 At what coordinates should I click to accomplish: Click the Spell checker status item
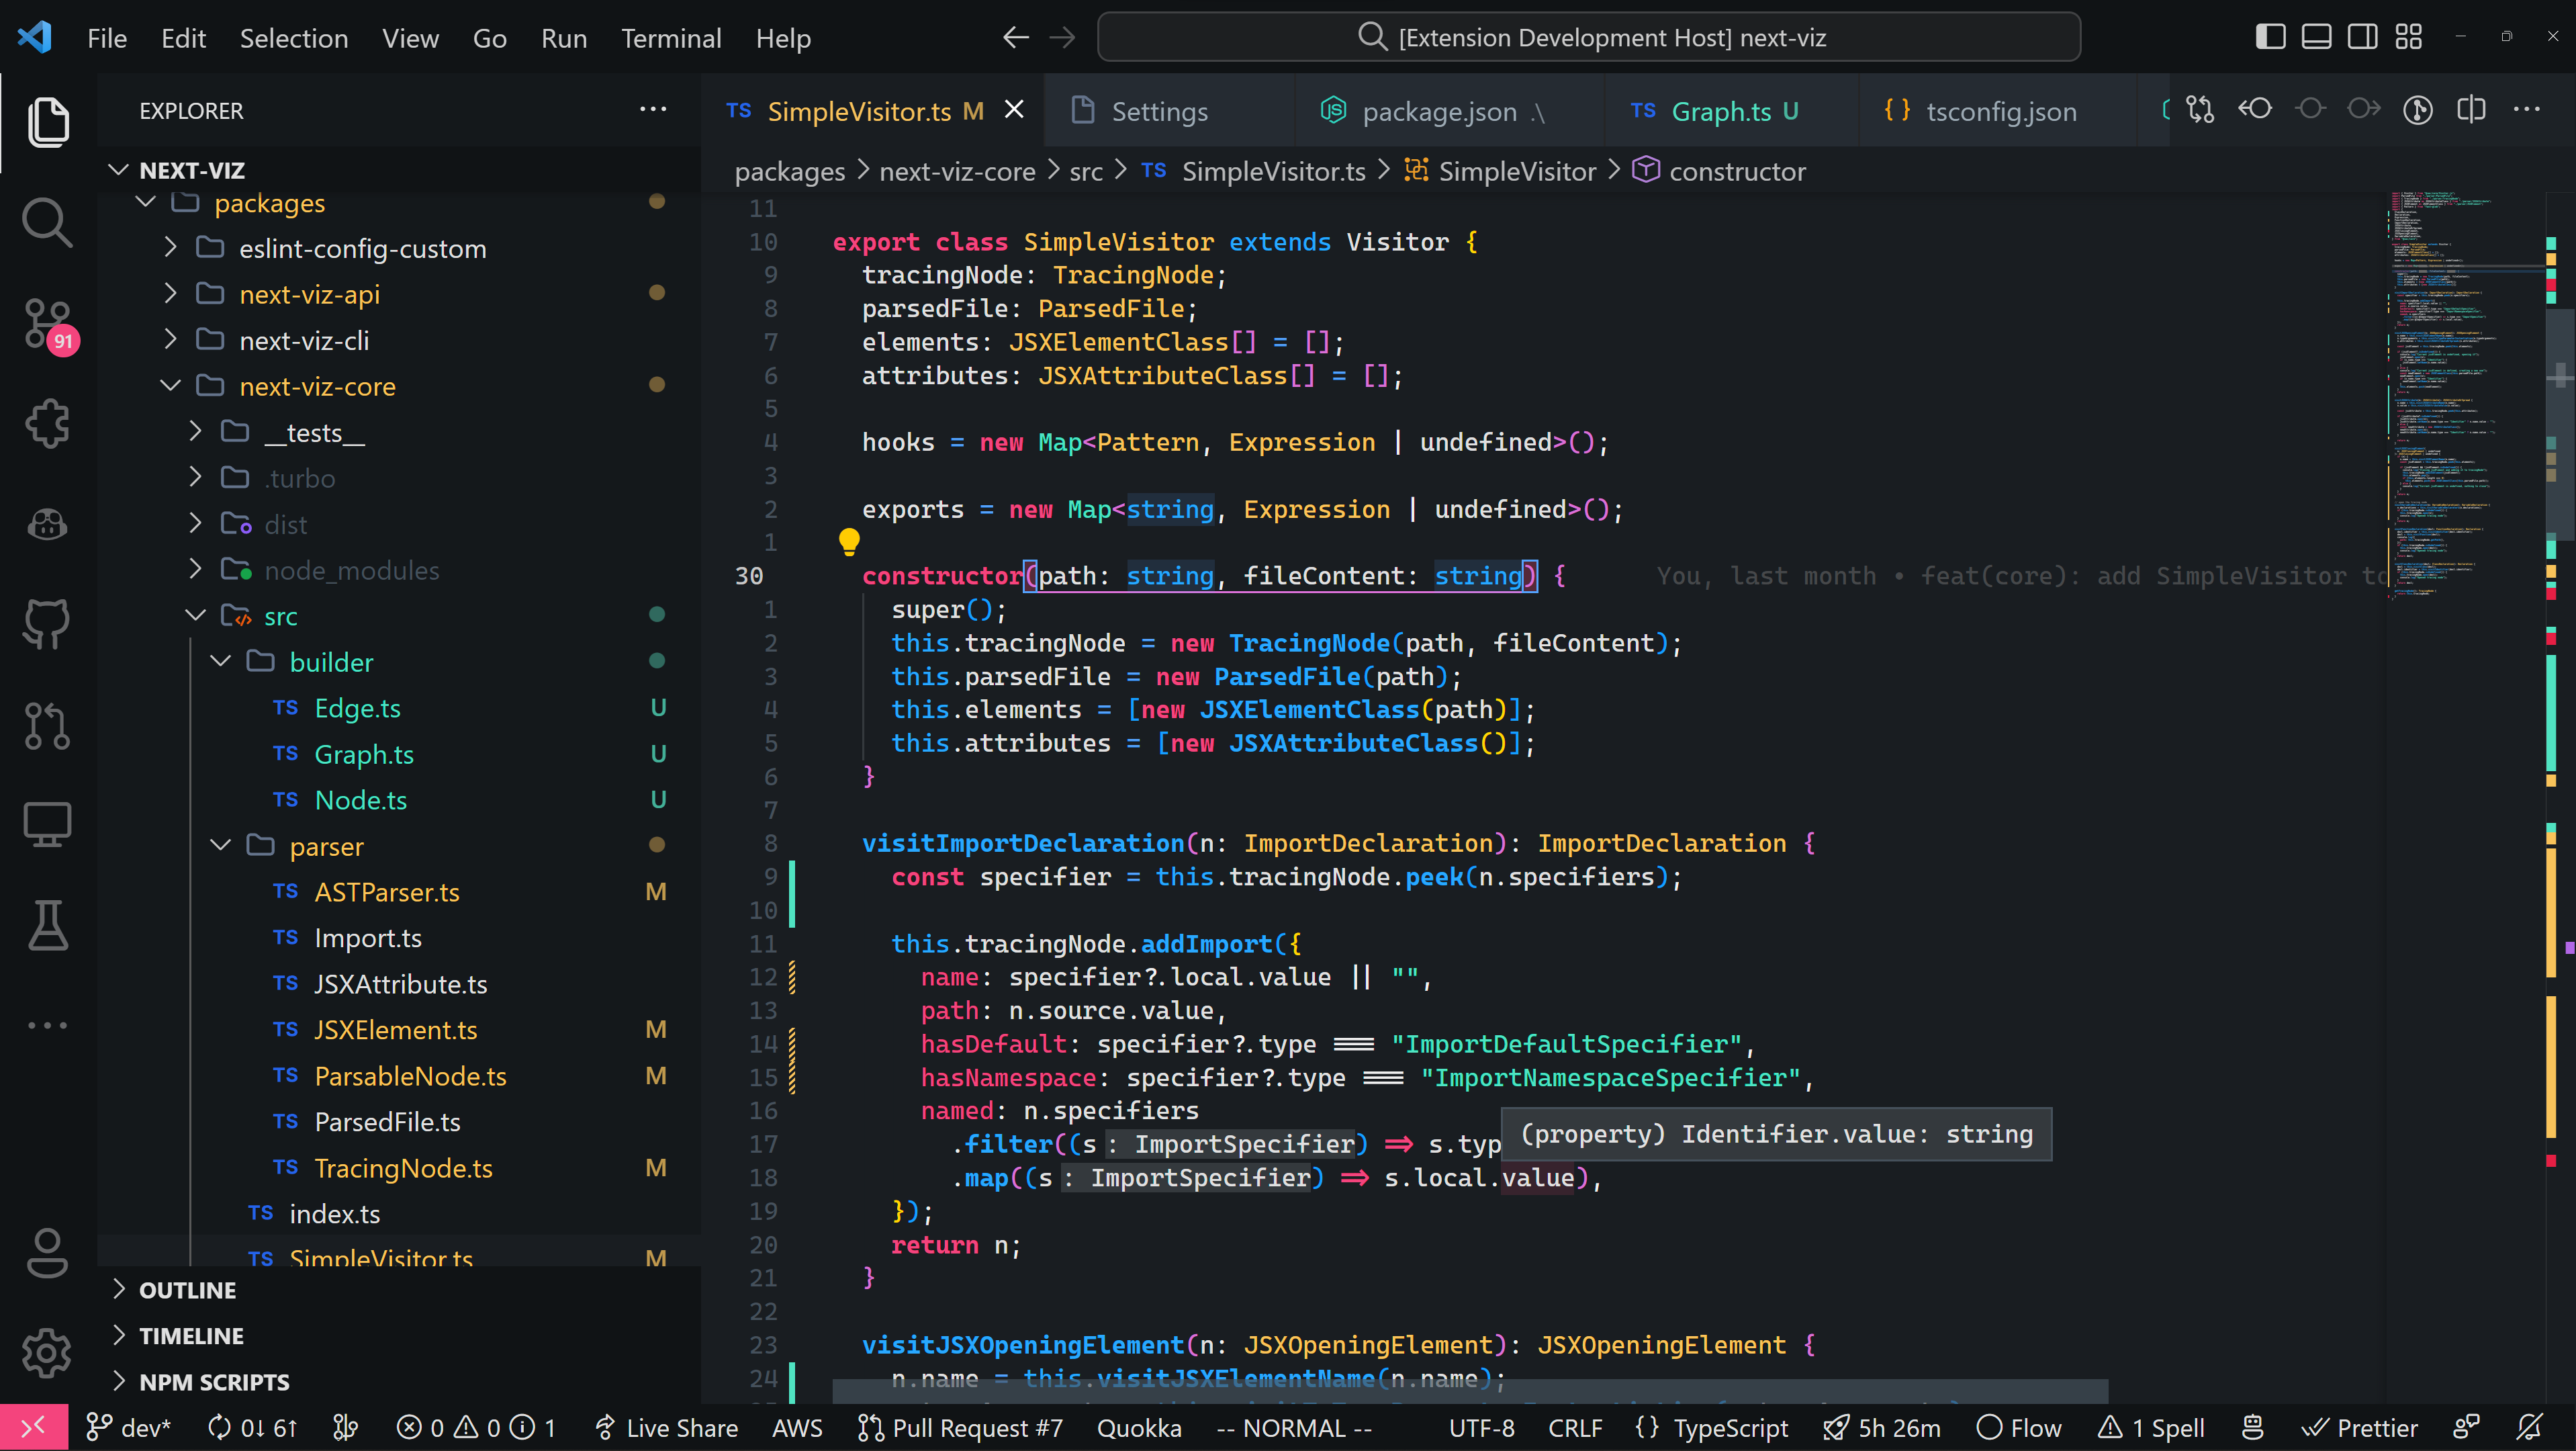click(x=2151, y=1427)
